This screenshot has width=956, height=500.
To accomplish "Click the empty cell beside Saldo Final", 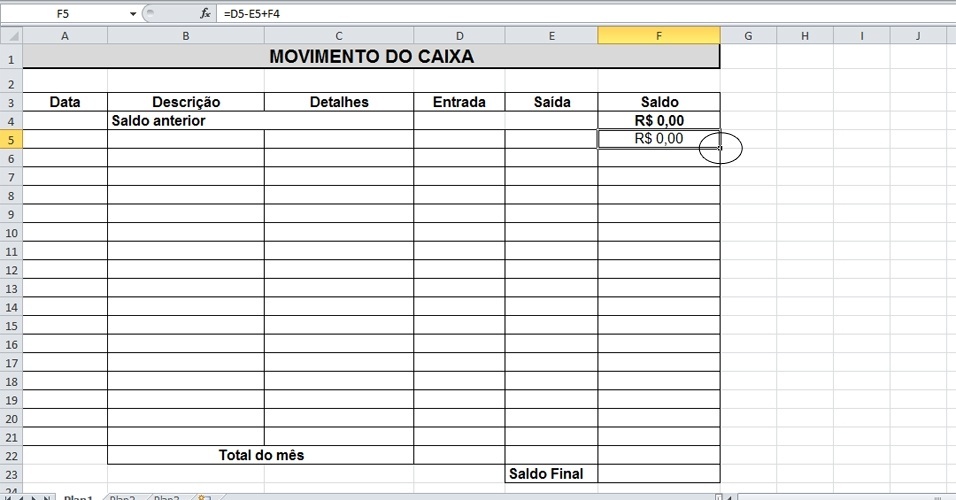I will pyautogui.click(x=658, y=474).
